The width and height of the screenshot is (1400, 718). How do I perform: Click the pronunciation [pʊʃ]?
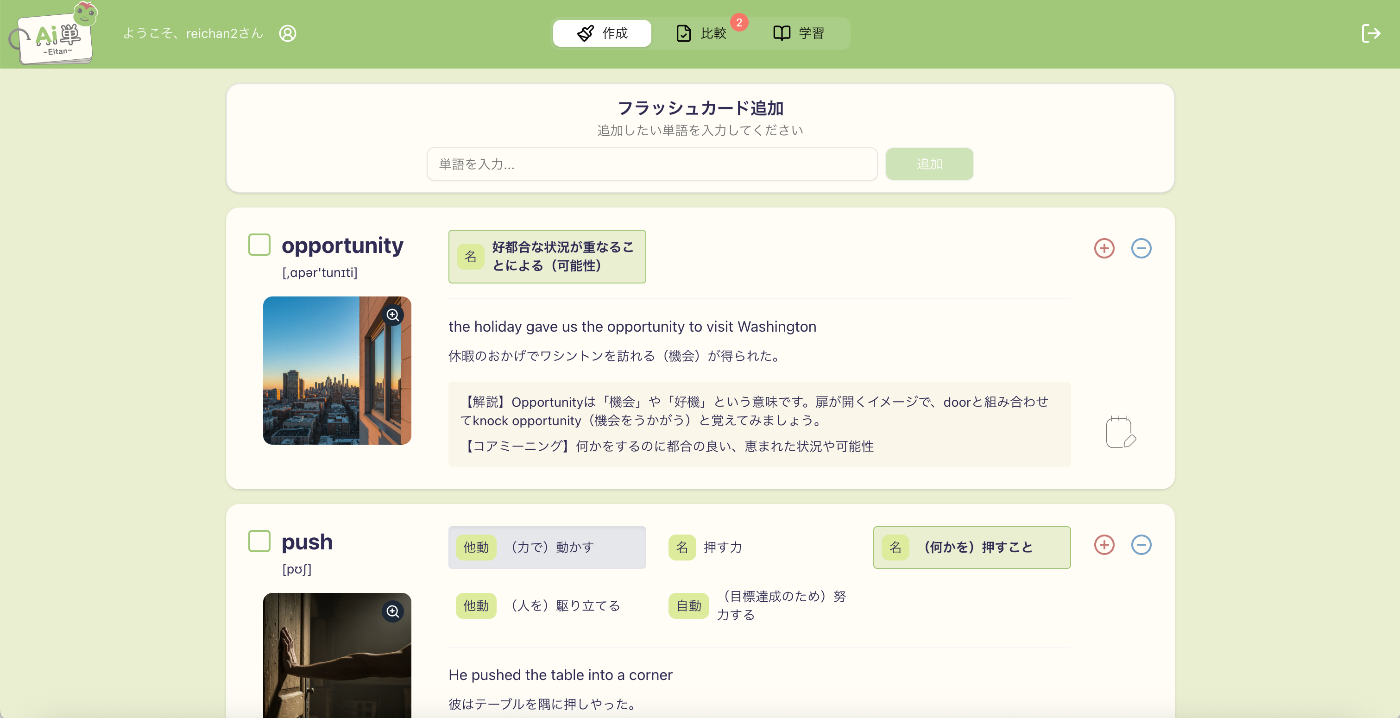tap(297, 569)
